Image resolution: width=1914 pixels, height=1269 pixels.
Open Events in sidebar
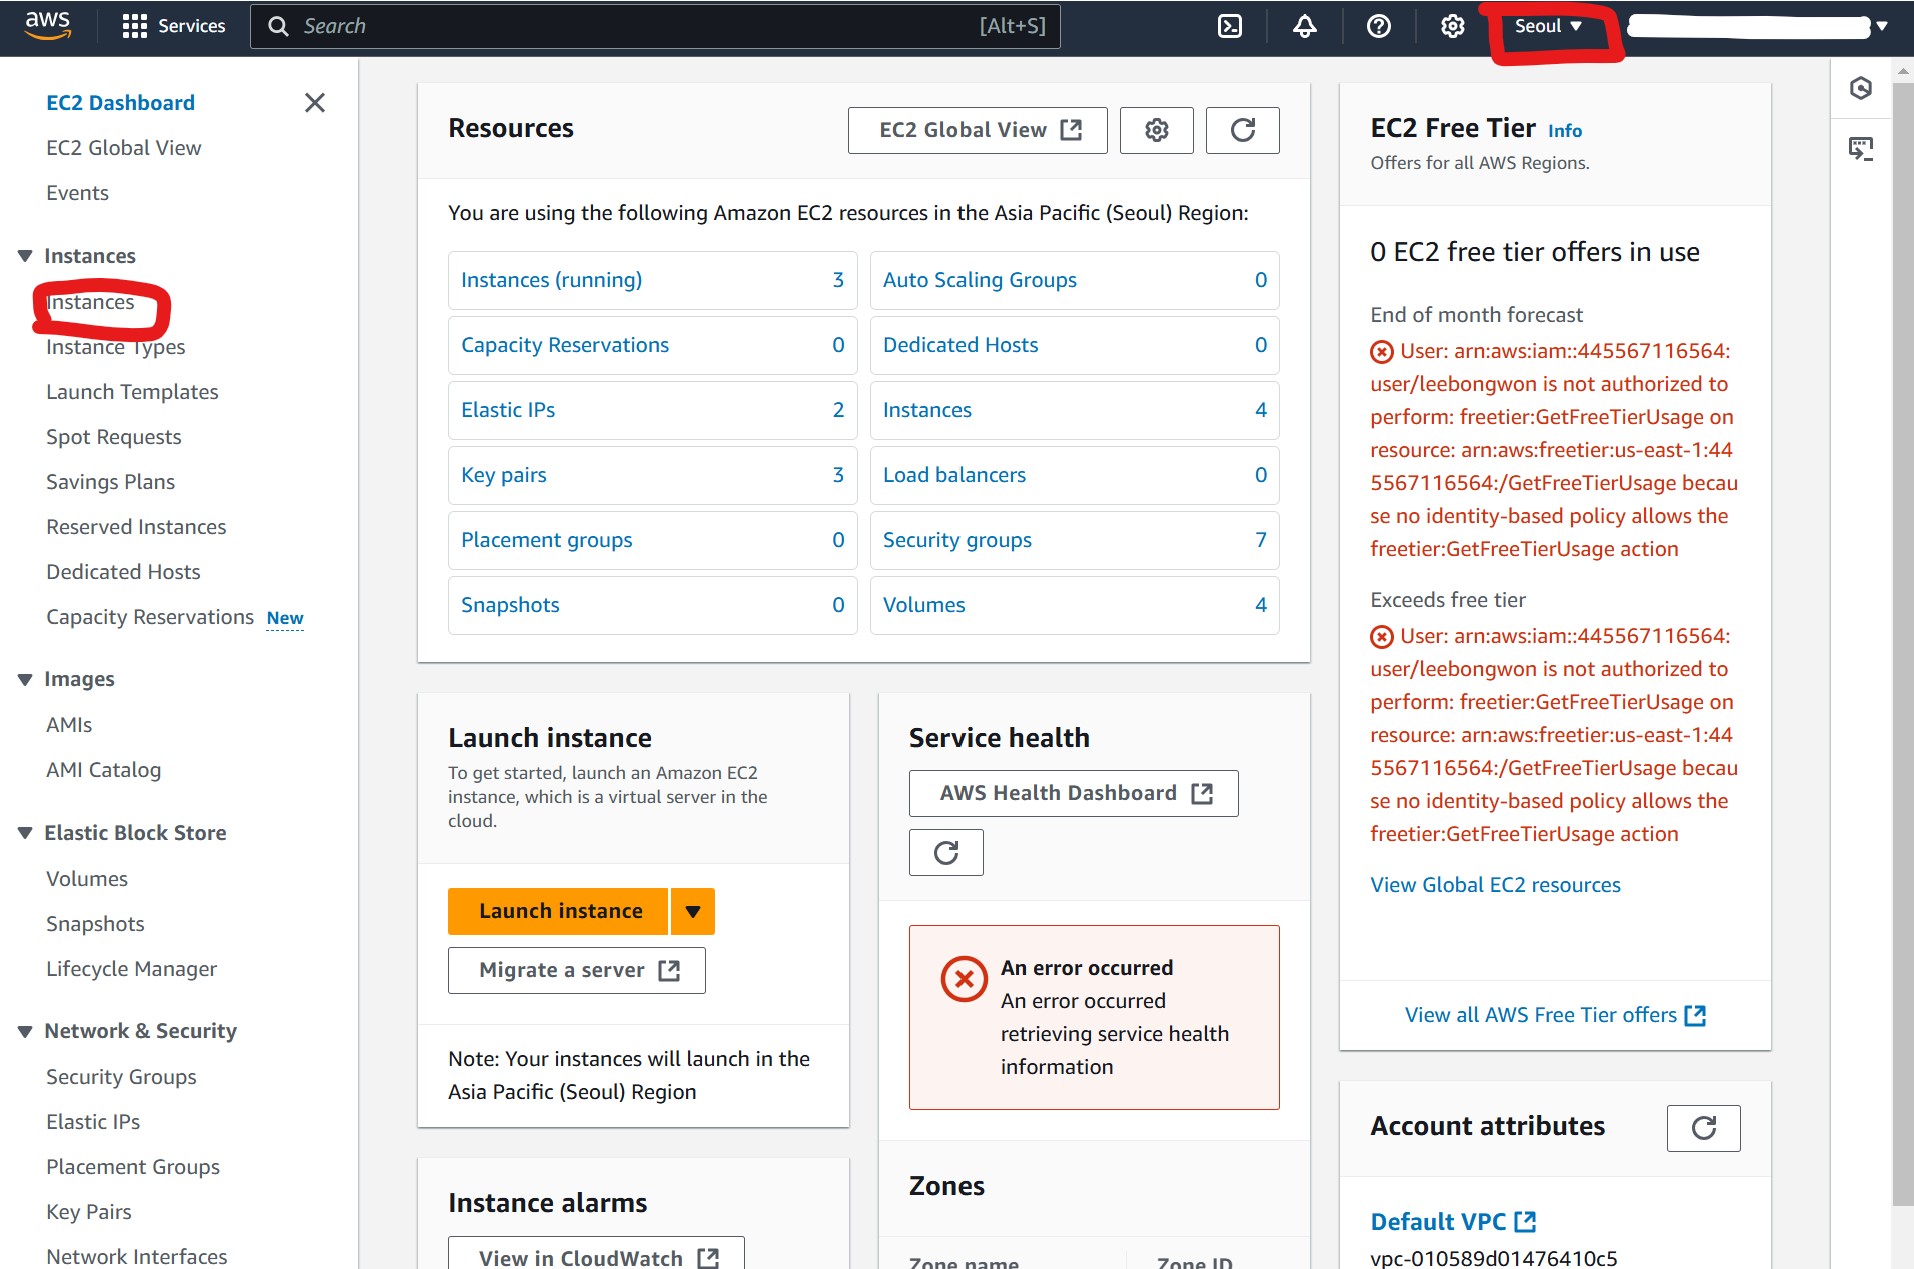coord(77,193)
